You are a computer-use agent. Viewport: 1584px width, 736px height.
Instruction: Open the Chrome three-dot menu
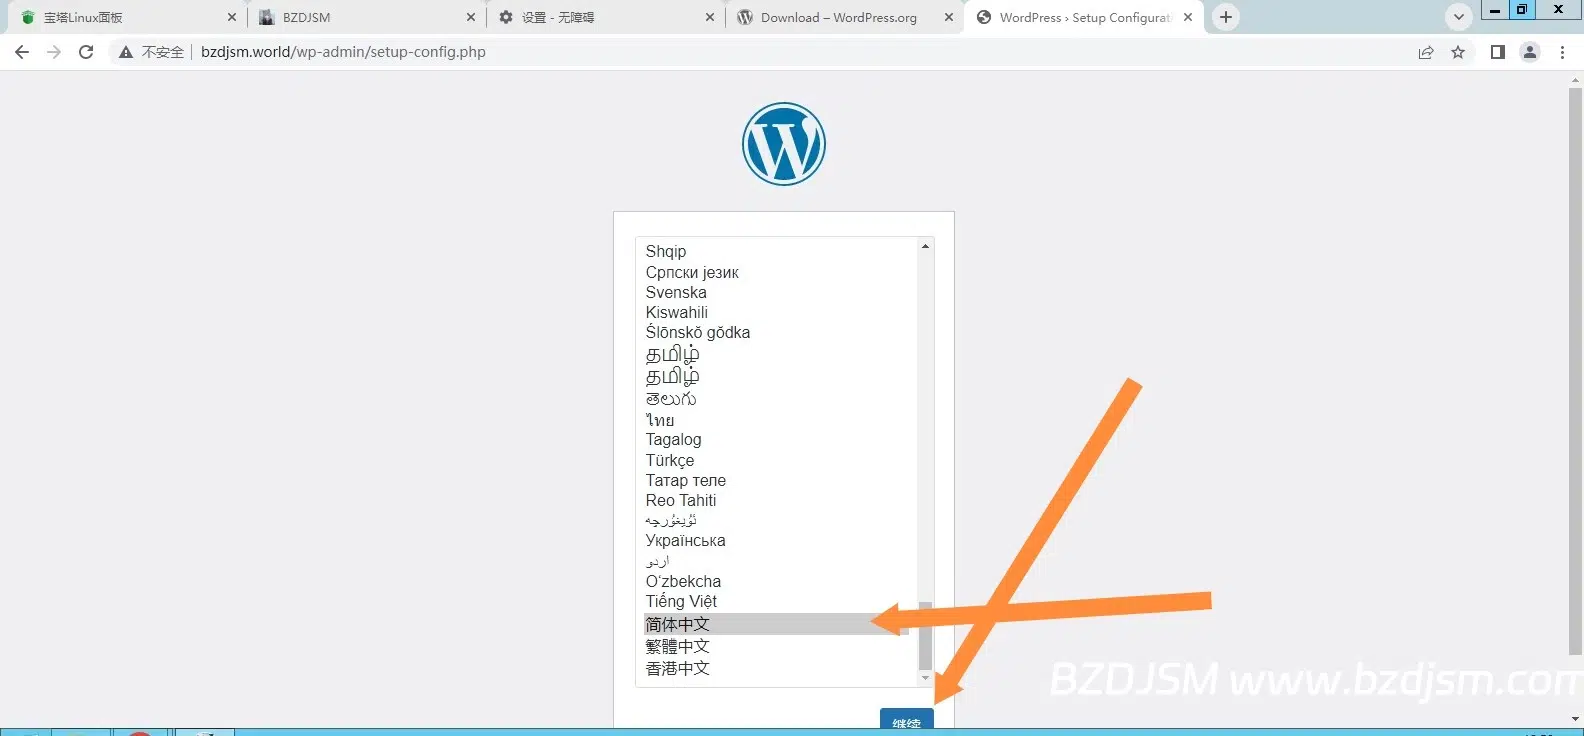pyautogui.click(x=1562, y=52)
